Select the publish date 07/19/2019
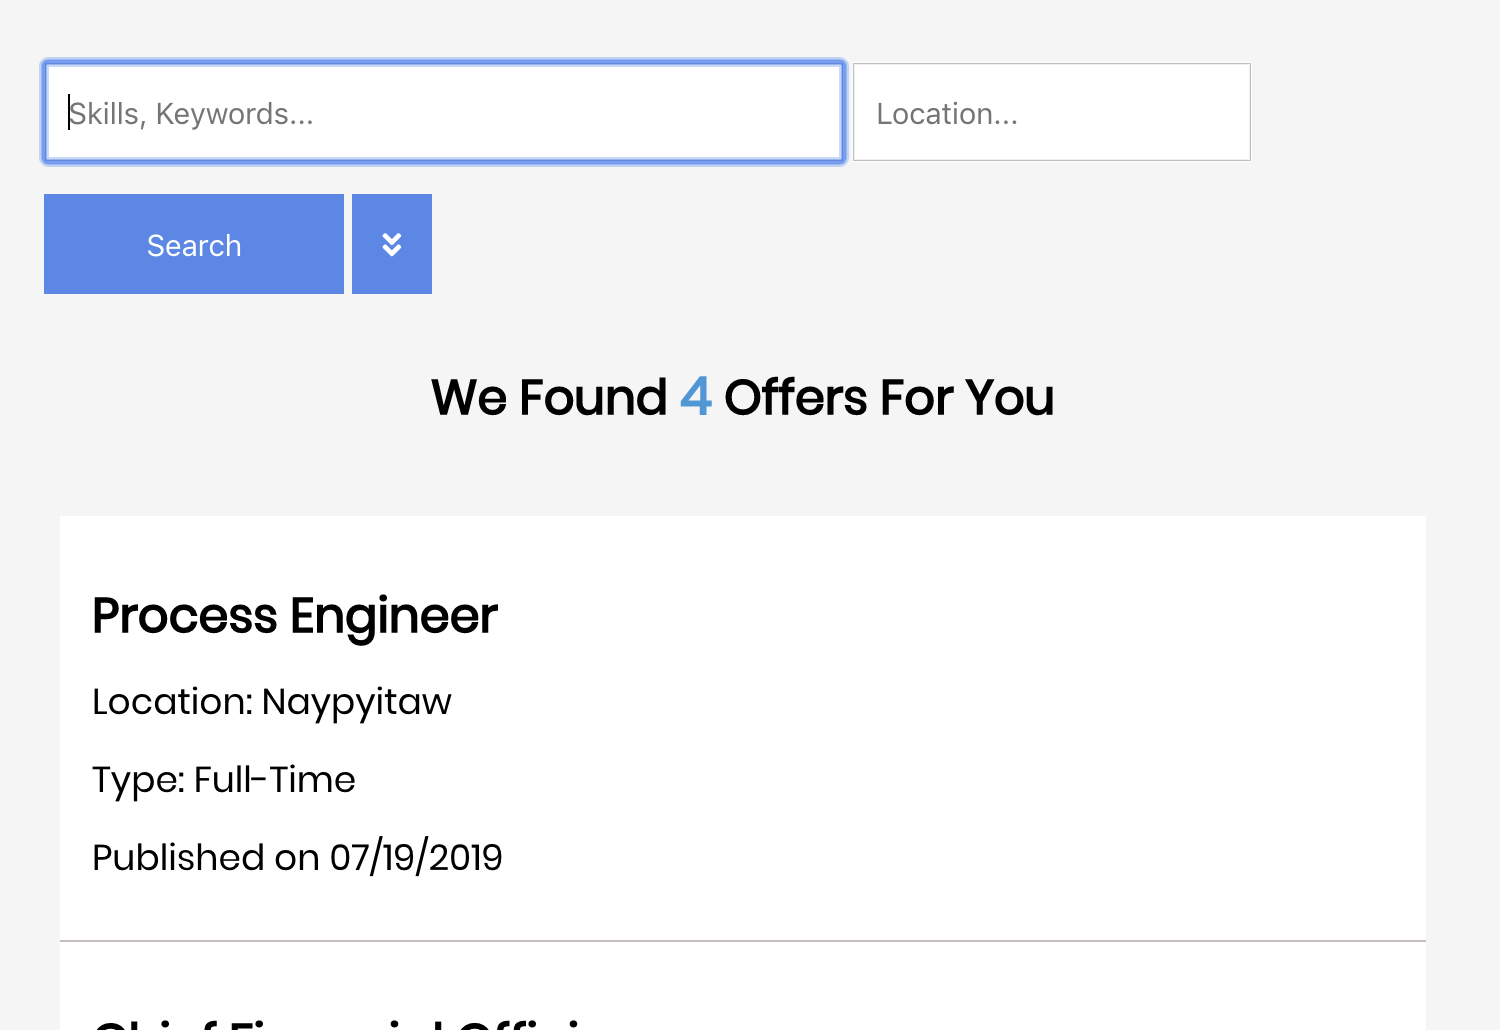The image size is (1500, 1030). [x=416, y=858]
